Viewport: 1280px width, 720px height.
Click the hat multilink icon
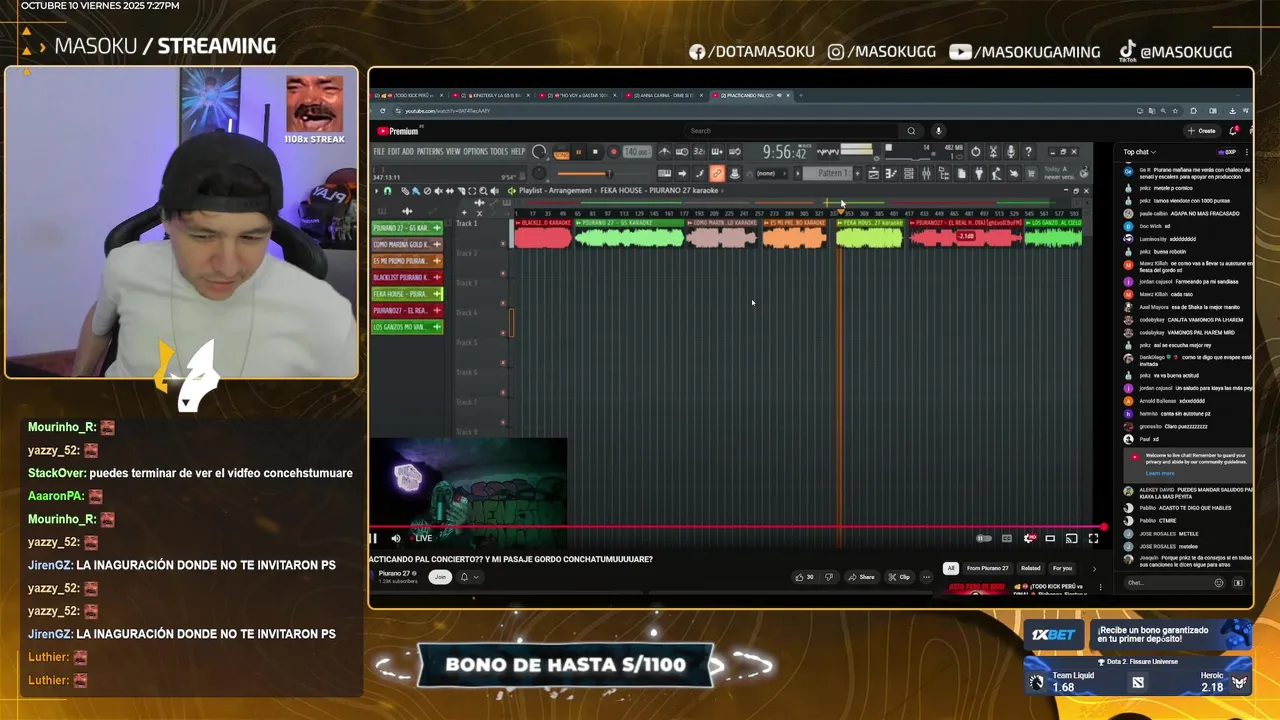coord(735,173)
